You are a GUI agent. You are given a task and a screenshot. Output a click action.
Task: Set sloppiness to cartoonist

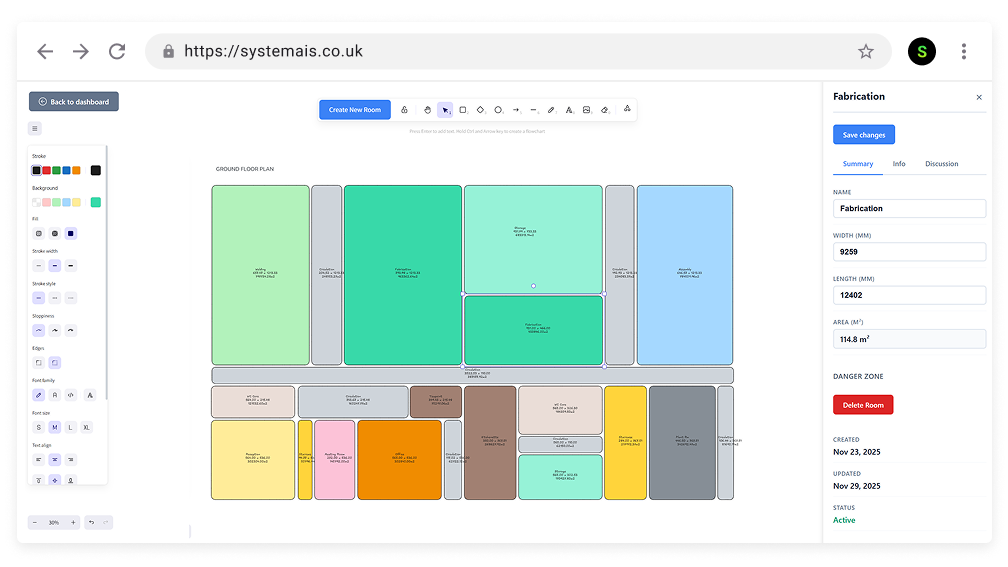coord(71,330)
